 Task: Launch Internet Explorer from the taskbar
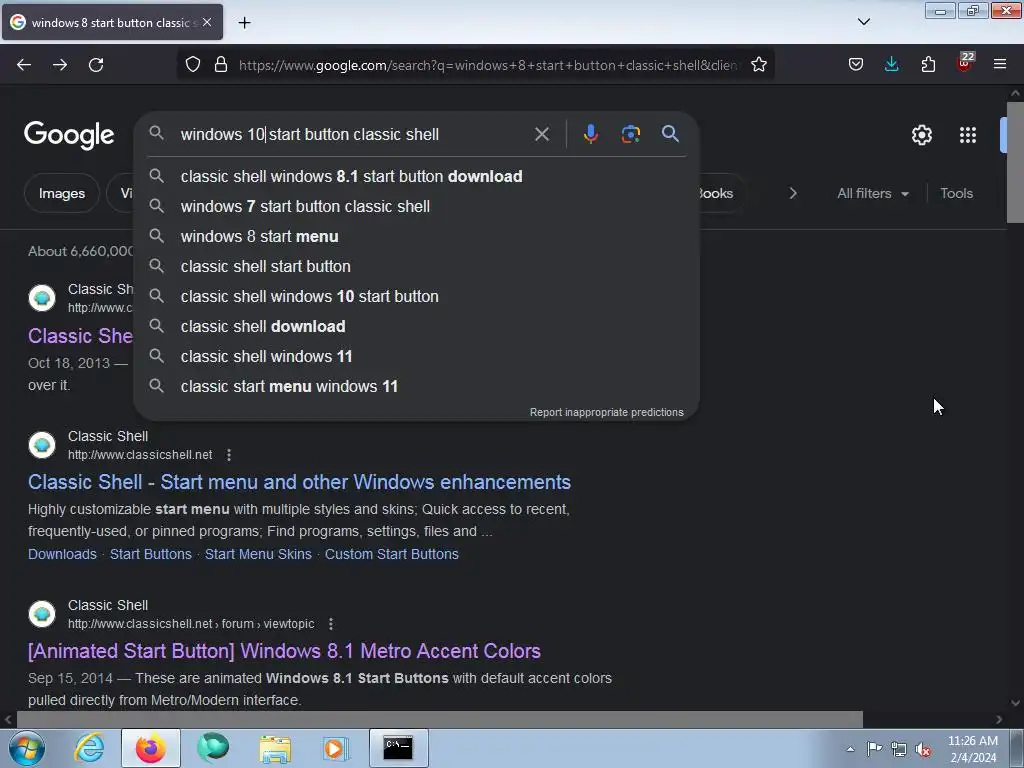89,748
